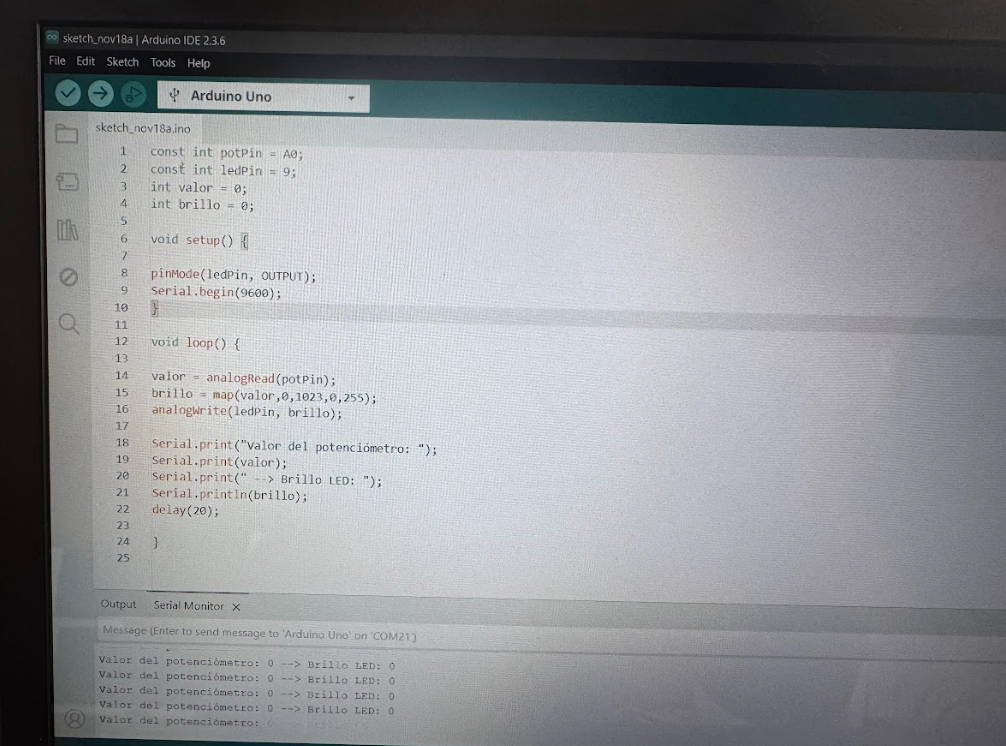
Task: Open the Edit menu
Action: pos(86,62)
